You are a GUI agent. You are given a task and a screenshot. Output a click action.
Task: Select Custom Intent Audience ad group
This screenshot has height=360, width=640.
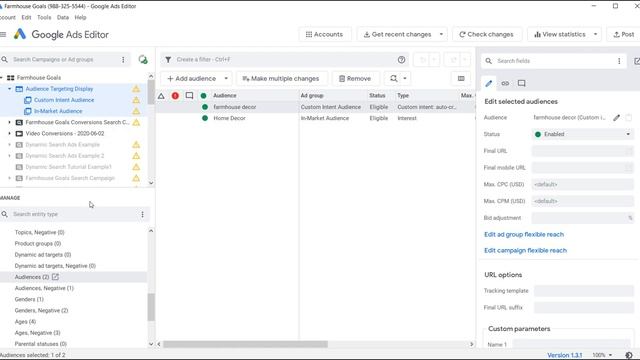64,100
